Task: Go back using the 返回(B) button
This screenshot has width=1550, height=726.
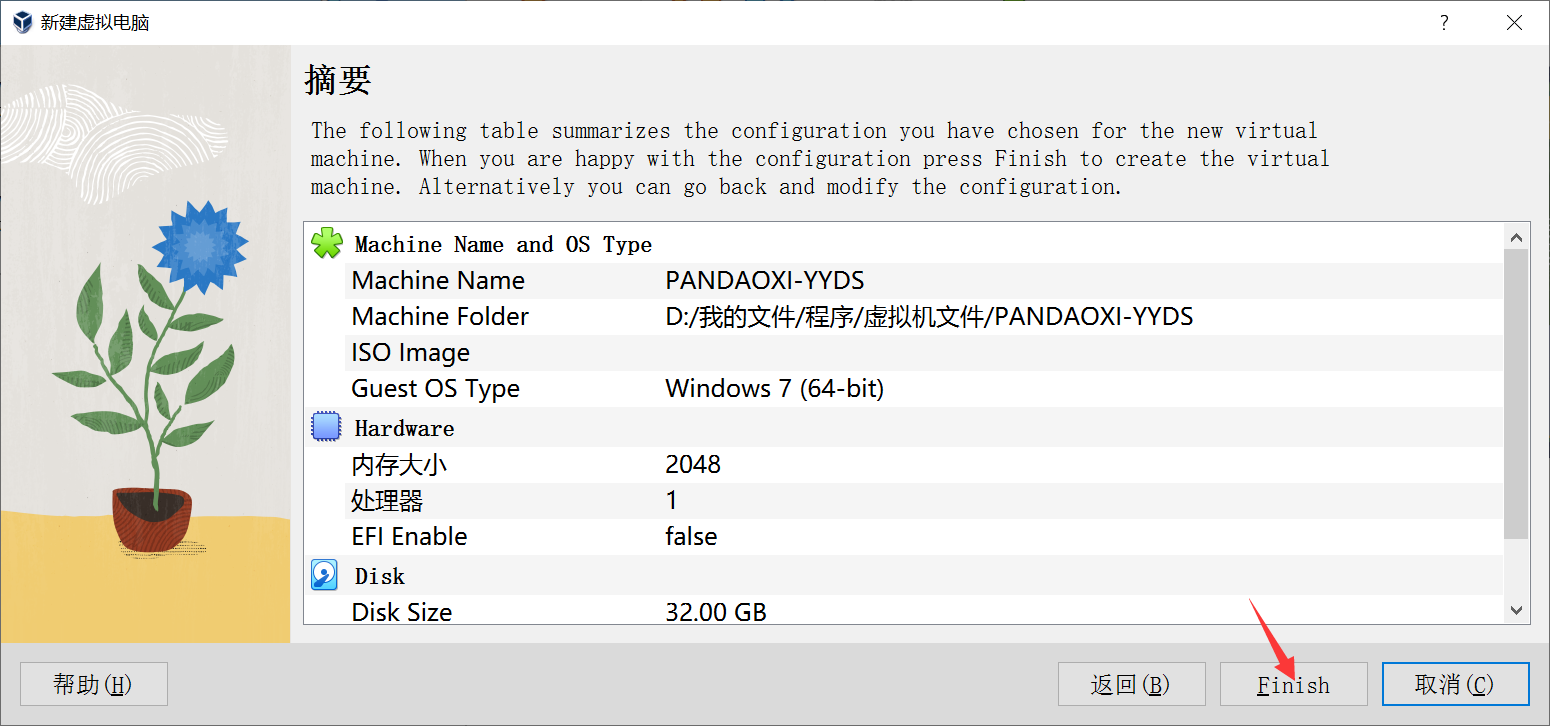Action: tap(1132, 684)
